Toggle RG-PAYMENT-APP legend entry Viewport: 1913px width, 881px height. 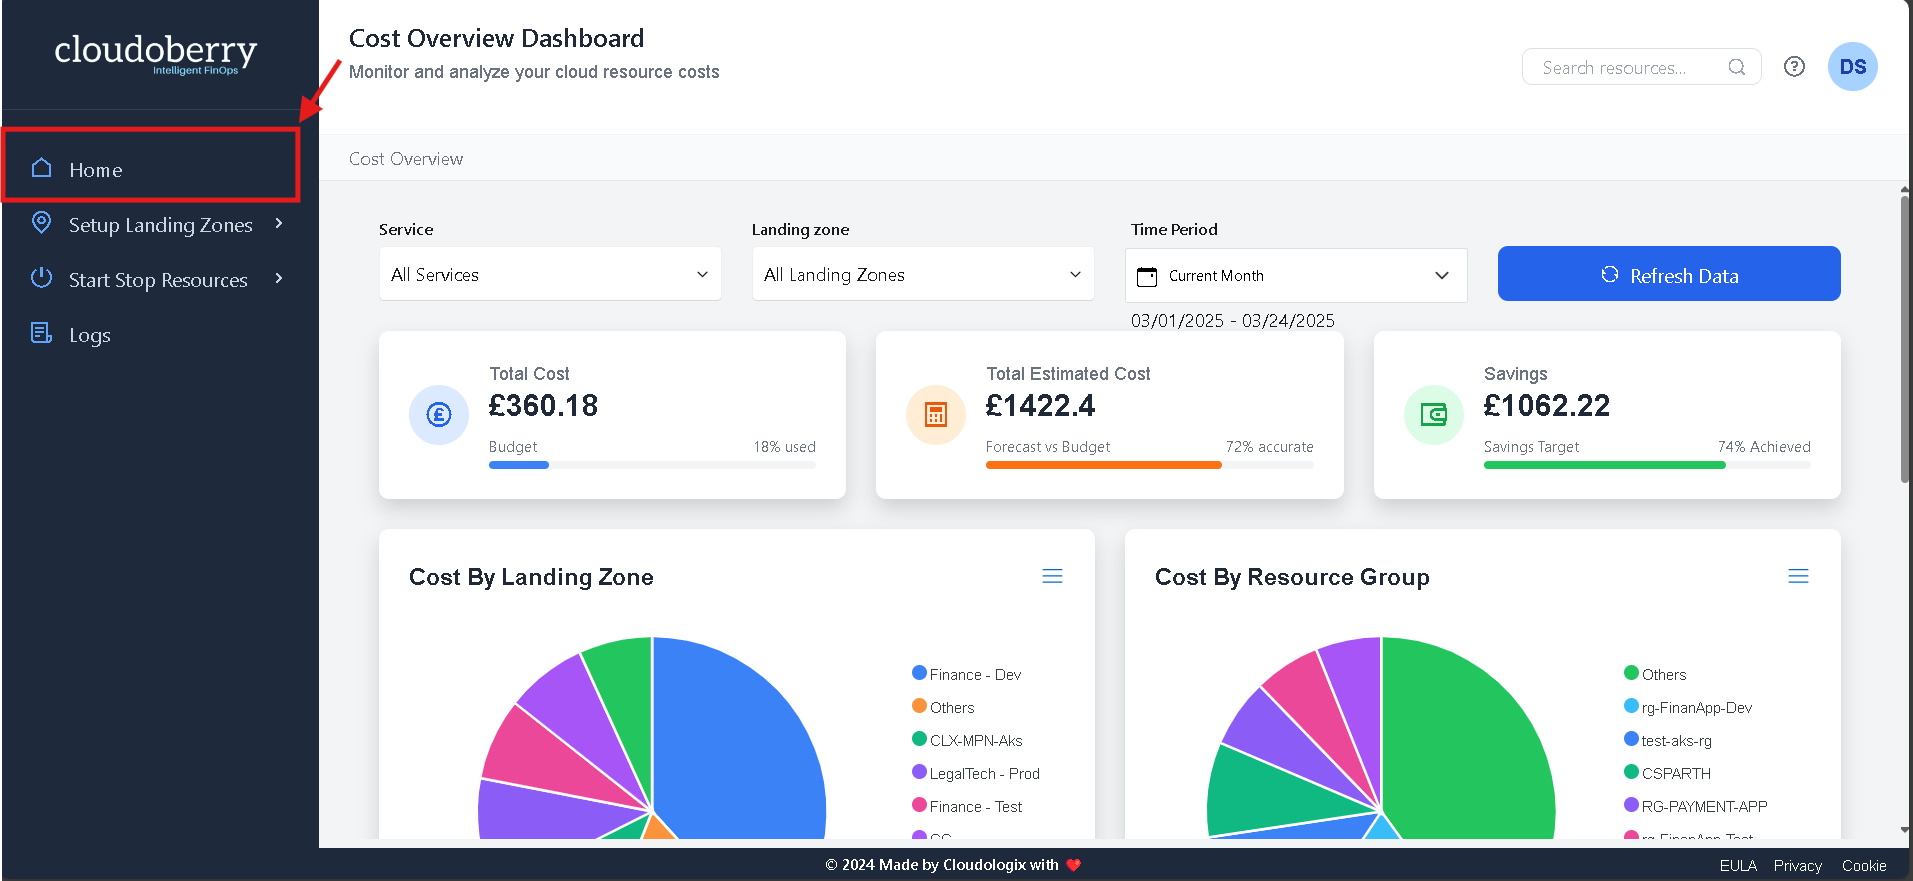pyautogui.click(x=1696, y=806)
